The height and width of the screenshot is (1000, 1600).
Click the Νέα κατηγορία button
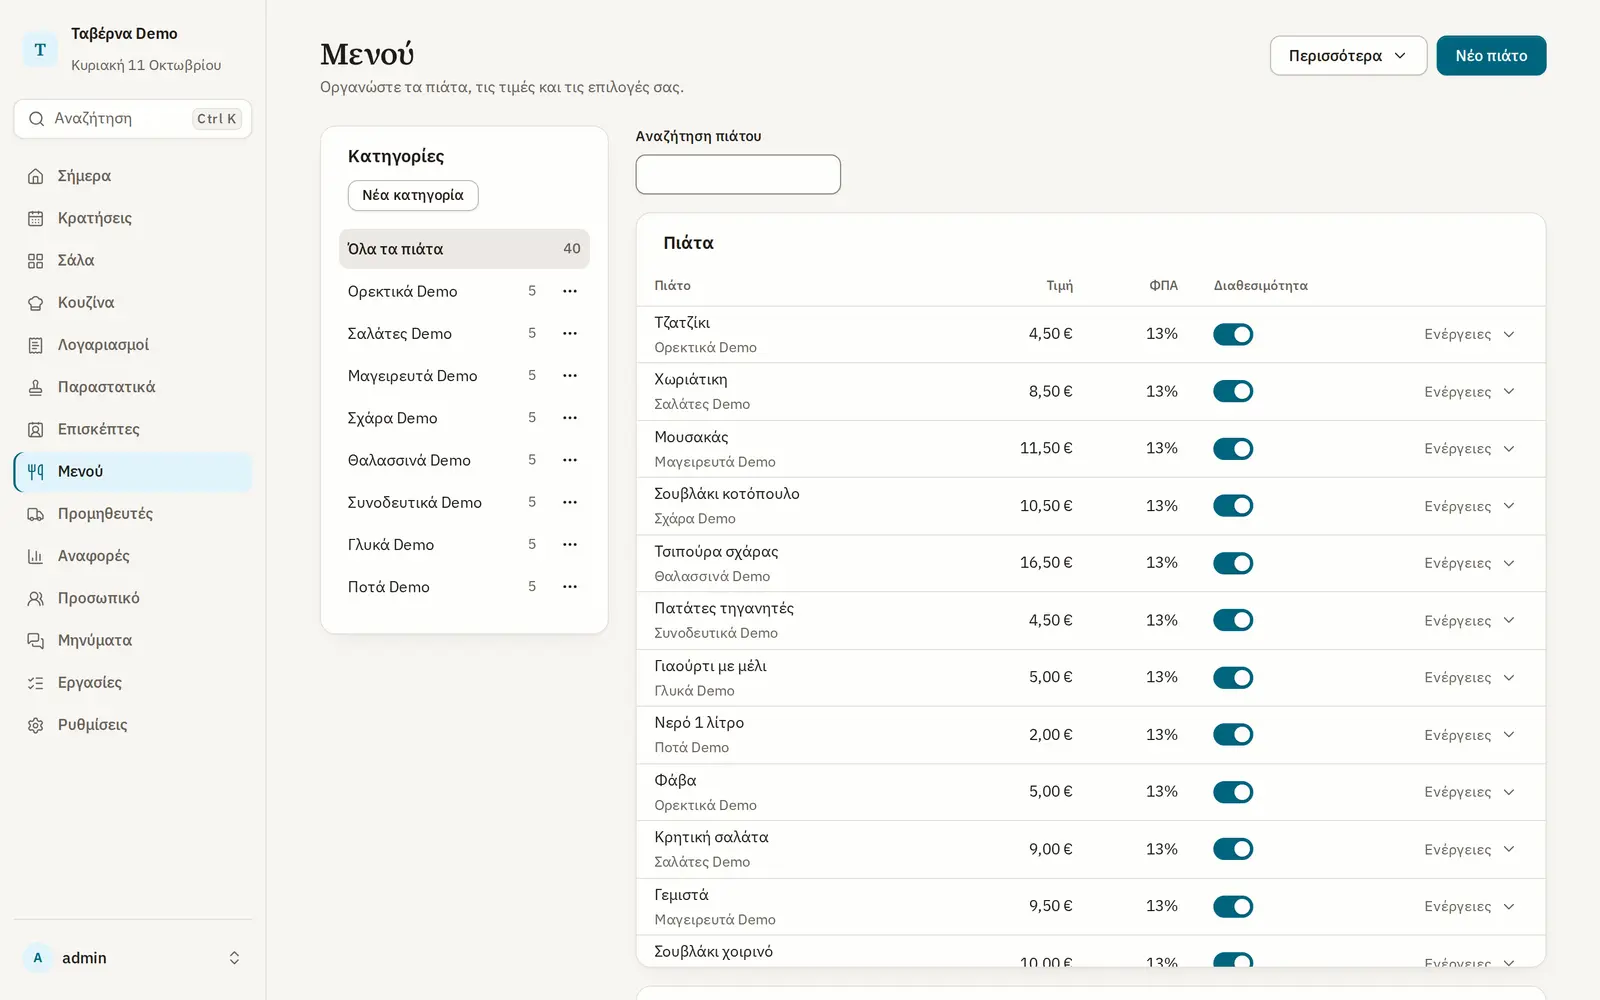click(413, 196)
